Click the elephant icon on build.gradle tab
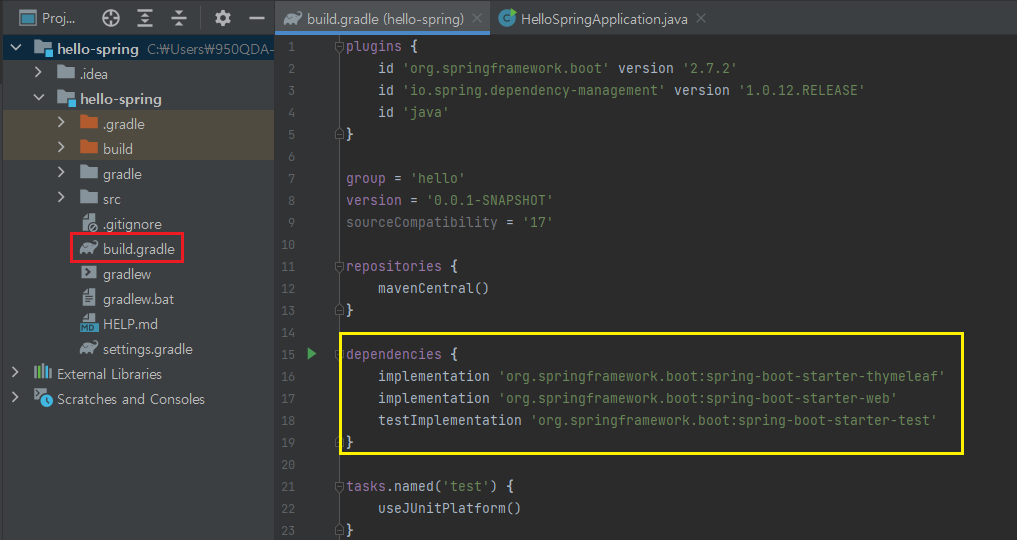 pos(293,19)
